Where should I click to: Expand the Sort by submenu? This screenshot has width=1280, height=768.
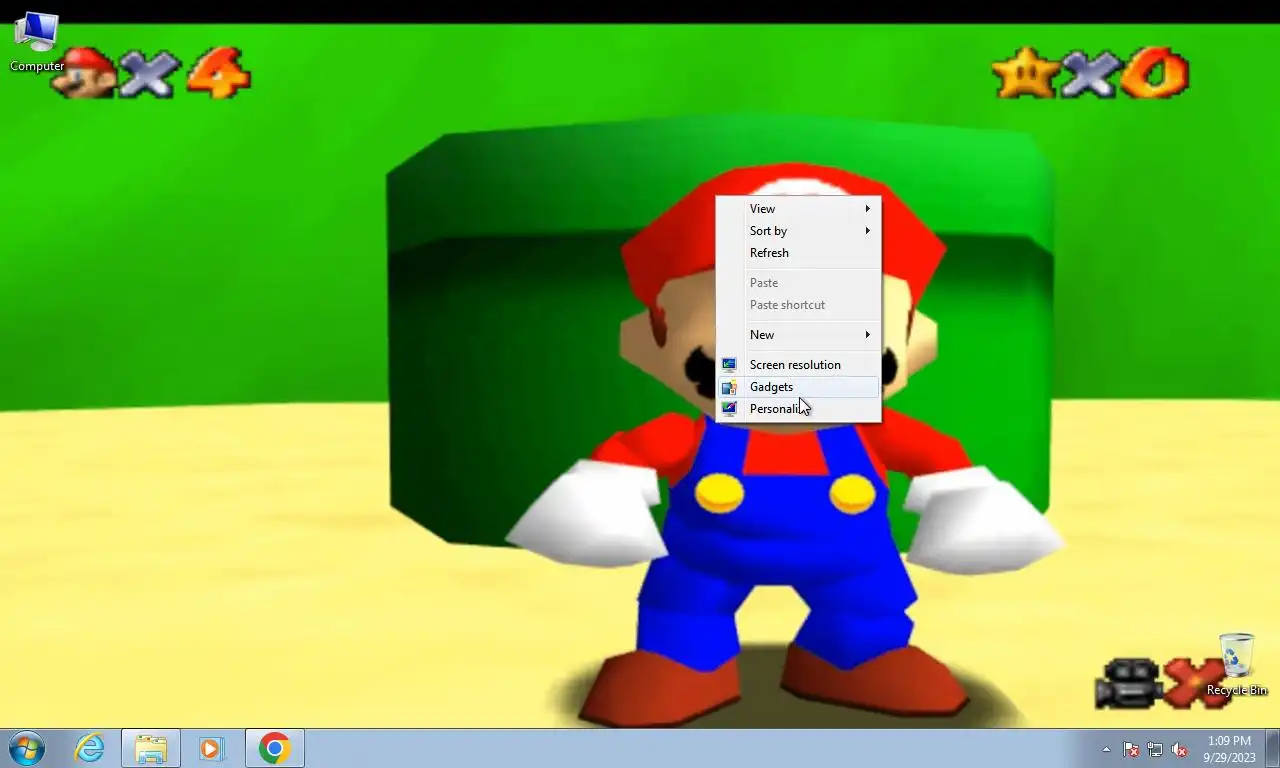coord(799,231)
